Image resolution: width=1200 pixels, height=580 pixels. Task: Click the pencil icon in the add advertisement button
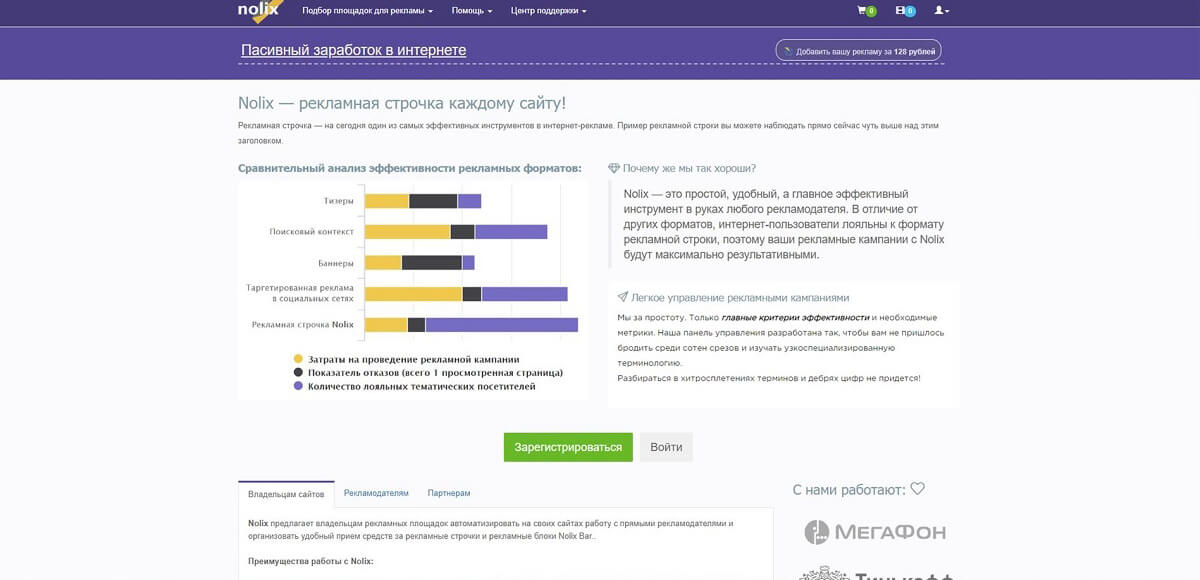pyautogui.click(x=788, y=50)
